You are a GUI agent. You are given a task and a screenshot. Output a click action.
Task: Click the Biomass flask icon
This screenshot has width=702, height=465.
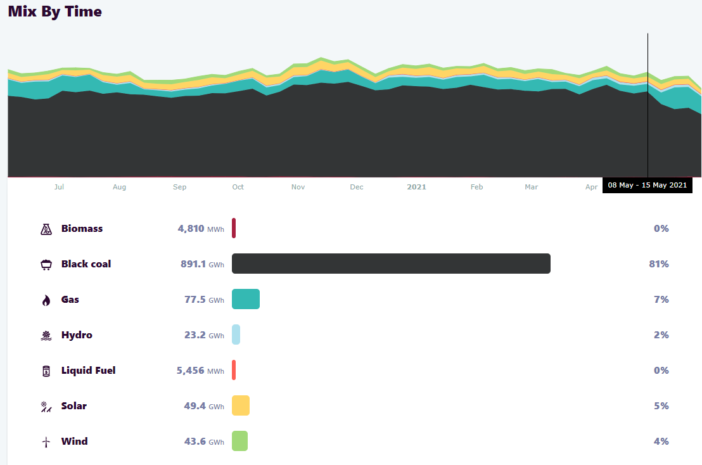pyautogui.click(x=46, y=229)
